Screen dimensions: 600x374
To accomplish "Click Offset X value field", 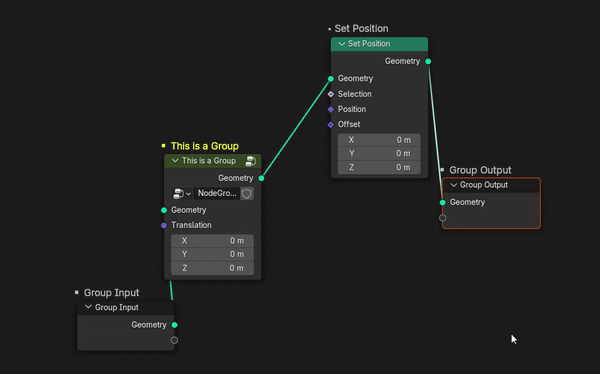I will click(x=379, y=140).
